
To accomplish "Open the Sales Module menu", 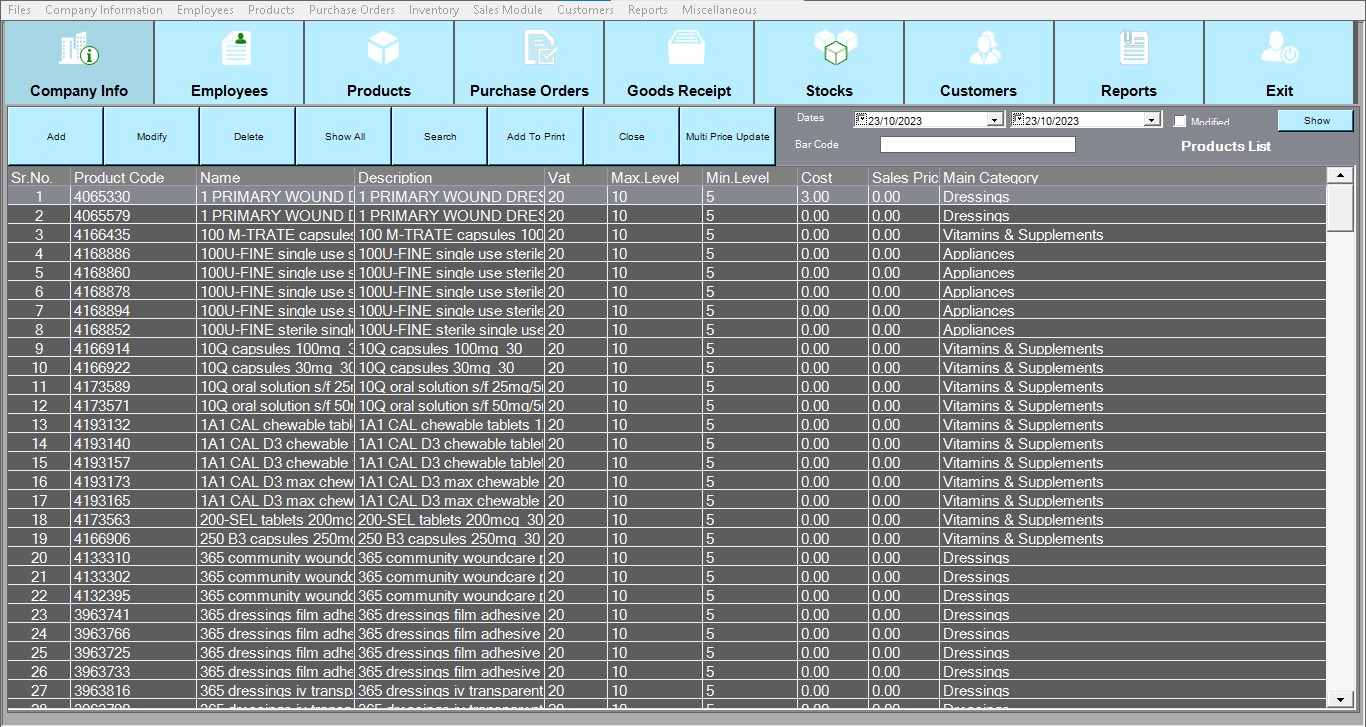I will [507, 10].
